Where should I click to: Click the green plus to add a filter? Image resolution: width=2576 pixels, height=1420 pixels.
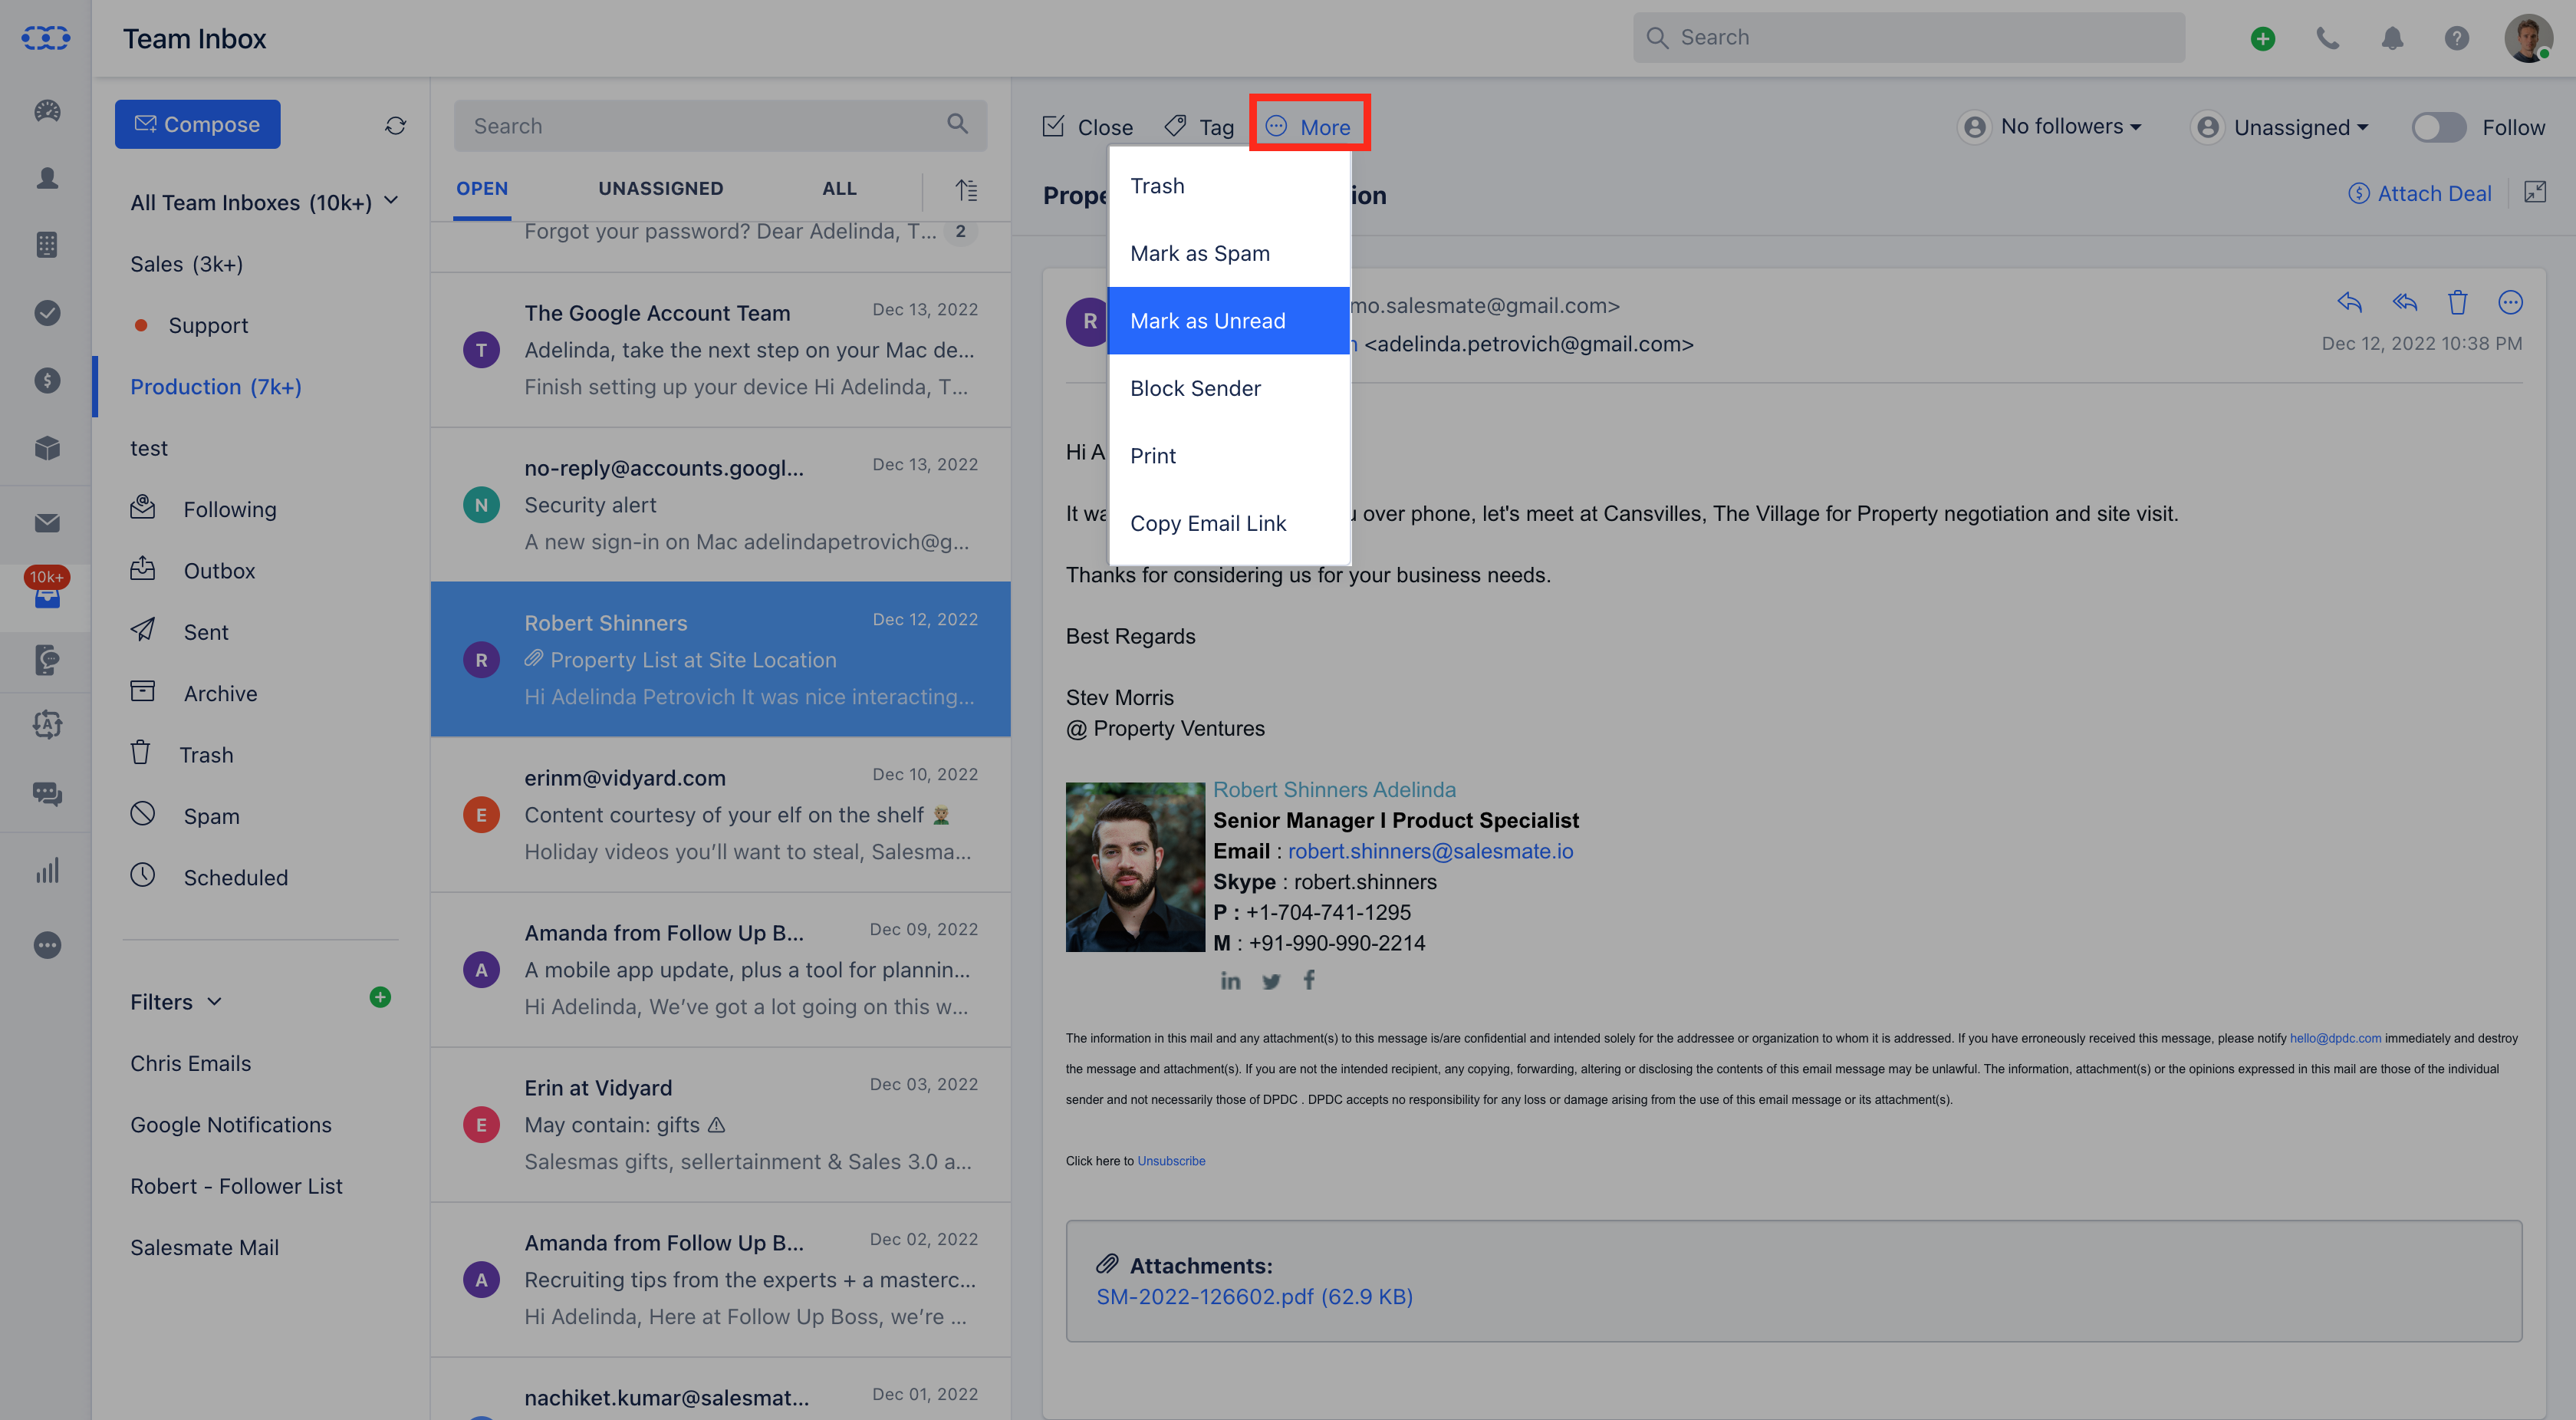[380, 997]
